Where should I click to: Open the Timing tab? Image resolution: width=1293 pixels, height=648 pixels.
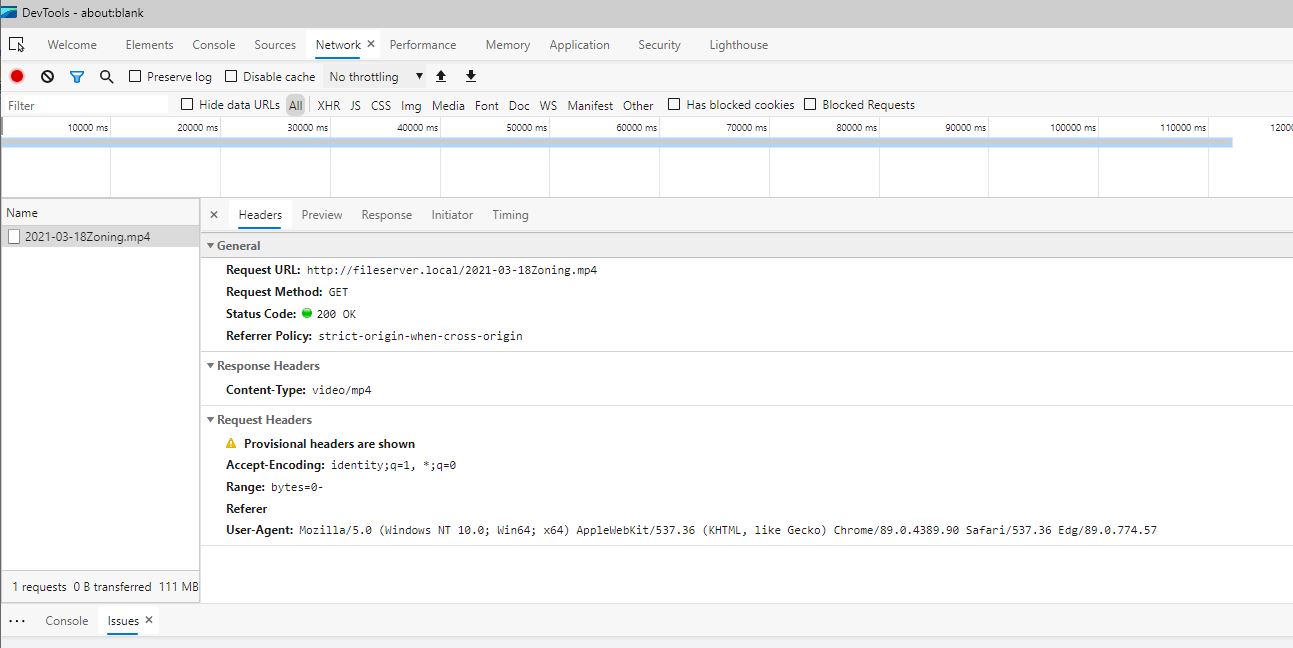pyautogui.click(x=510, y=214)
